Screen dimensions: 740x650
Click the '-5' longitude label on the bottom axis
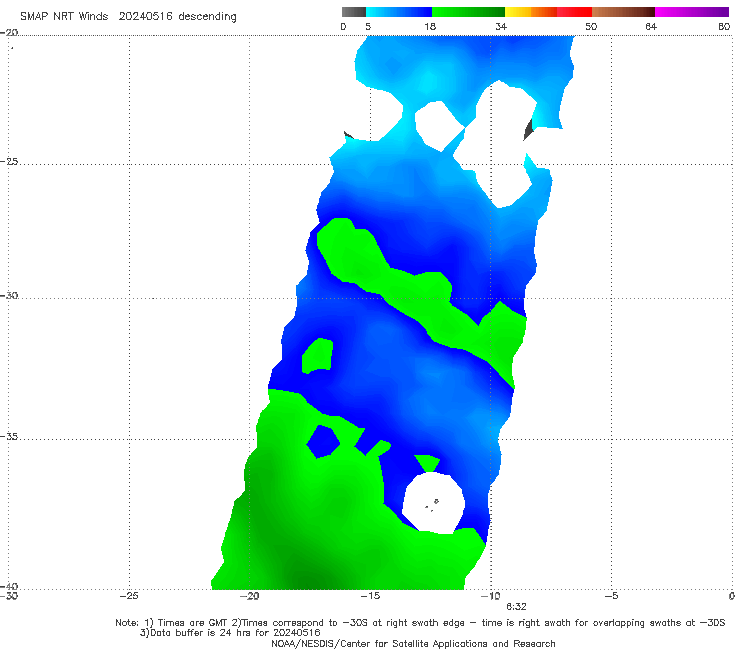pyautogui.click(x=611, y=596)
